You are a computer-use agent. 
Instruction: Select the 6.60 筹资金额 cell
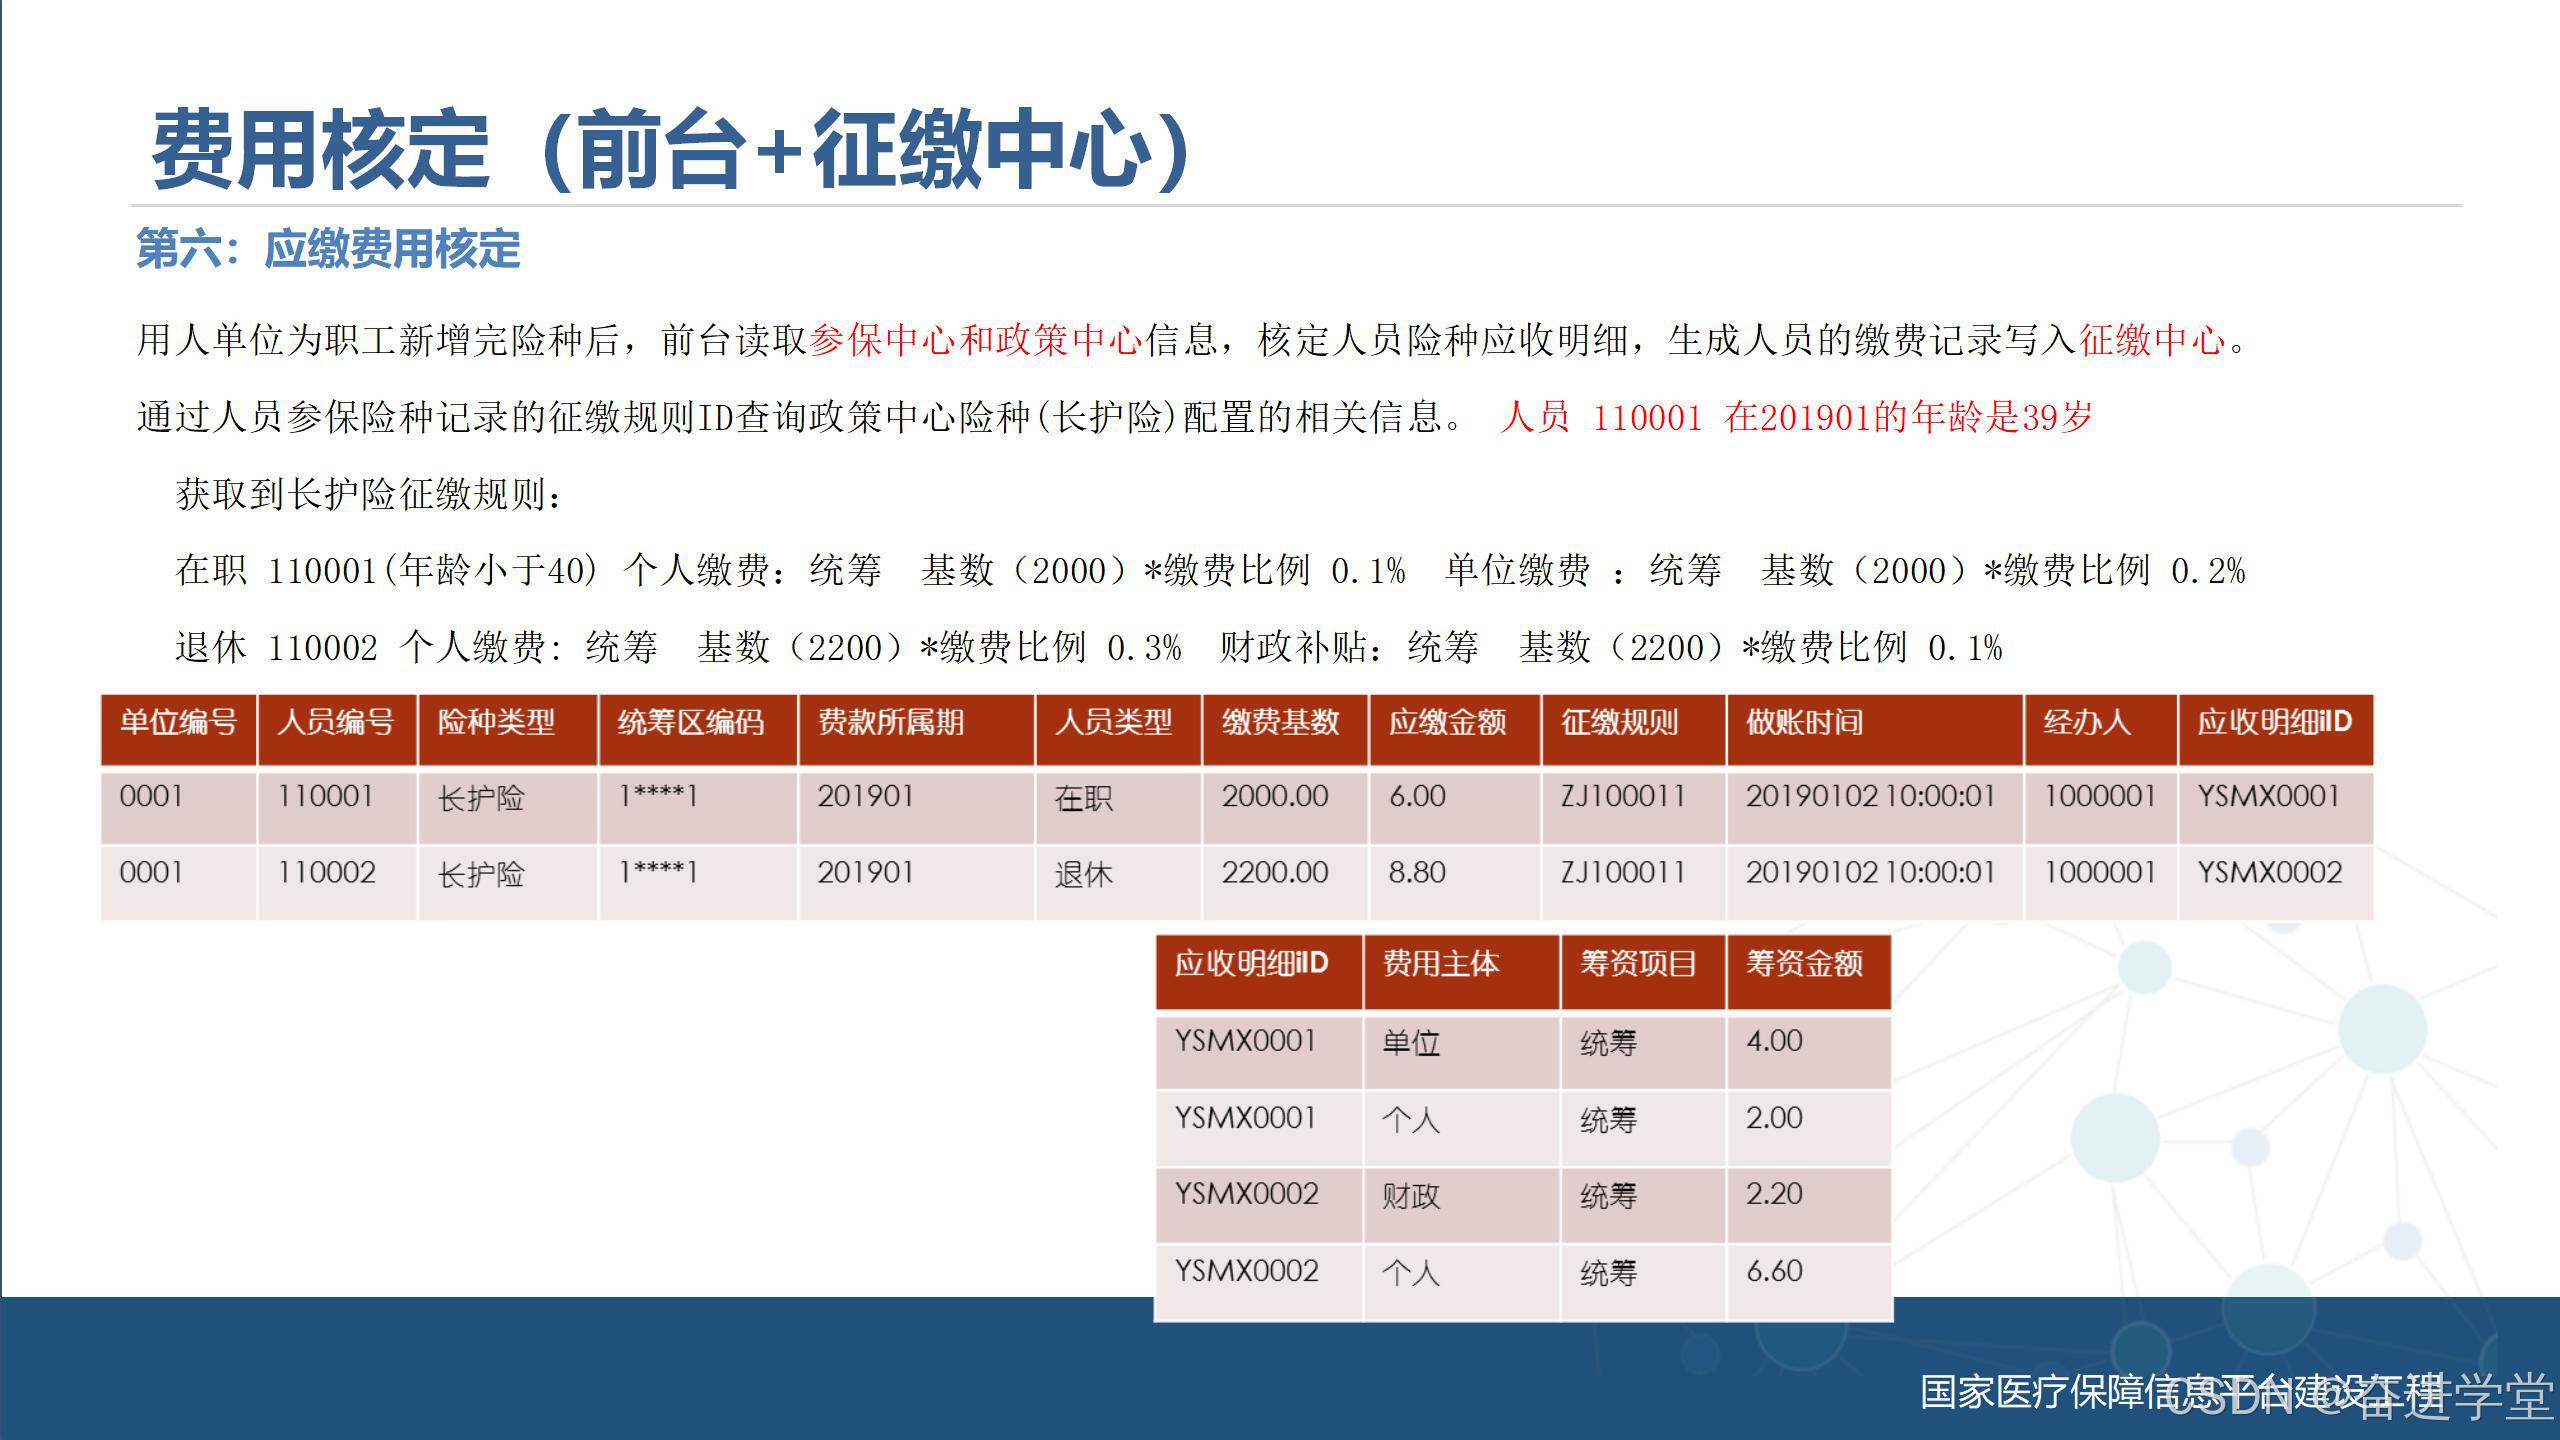click(x=1774, y=1272)
